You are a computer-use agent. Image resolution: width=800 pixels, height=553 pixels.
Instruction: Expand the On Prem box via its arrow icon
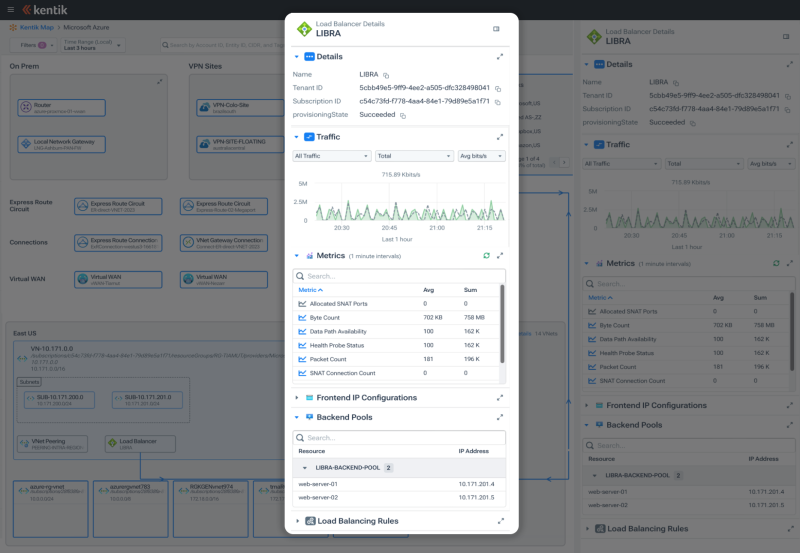point(160,82)
